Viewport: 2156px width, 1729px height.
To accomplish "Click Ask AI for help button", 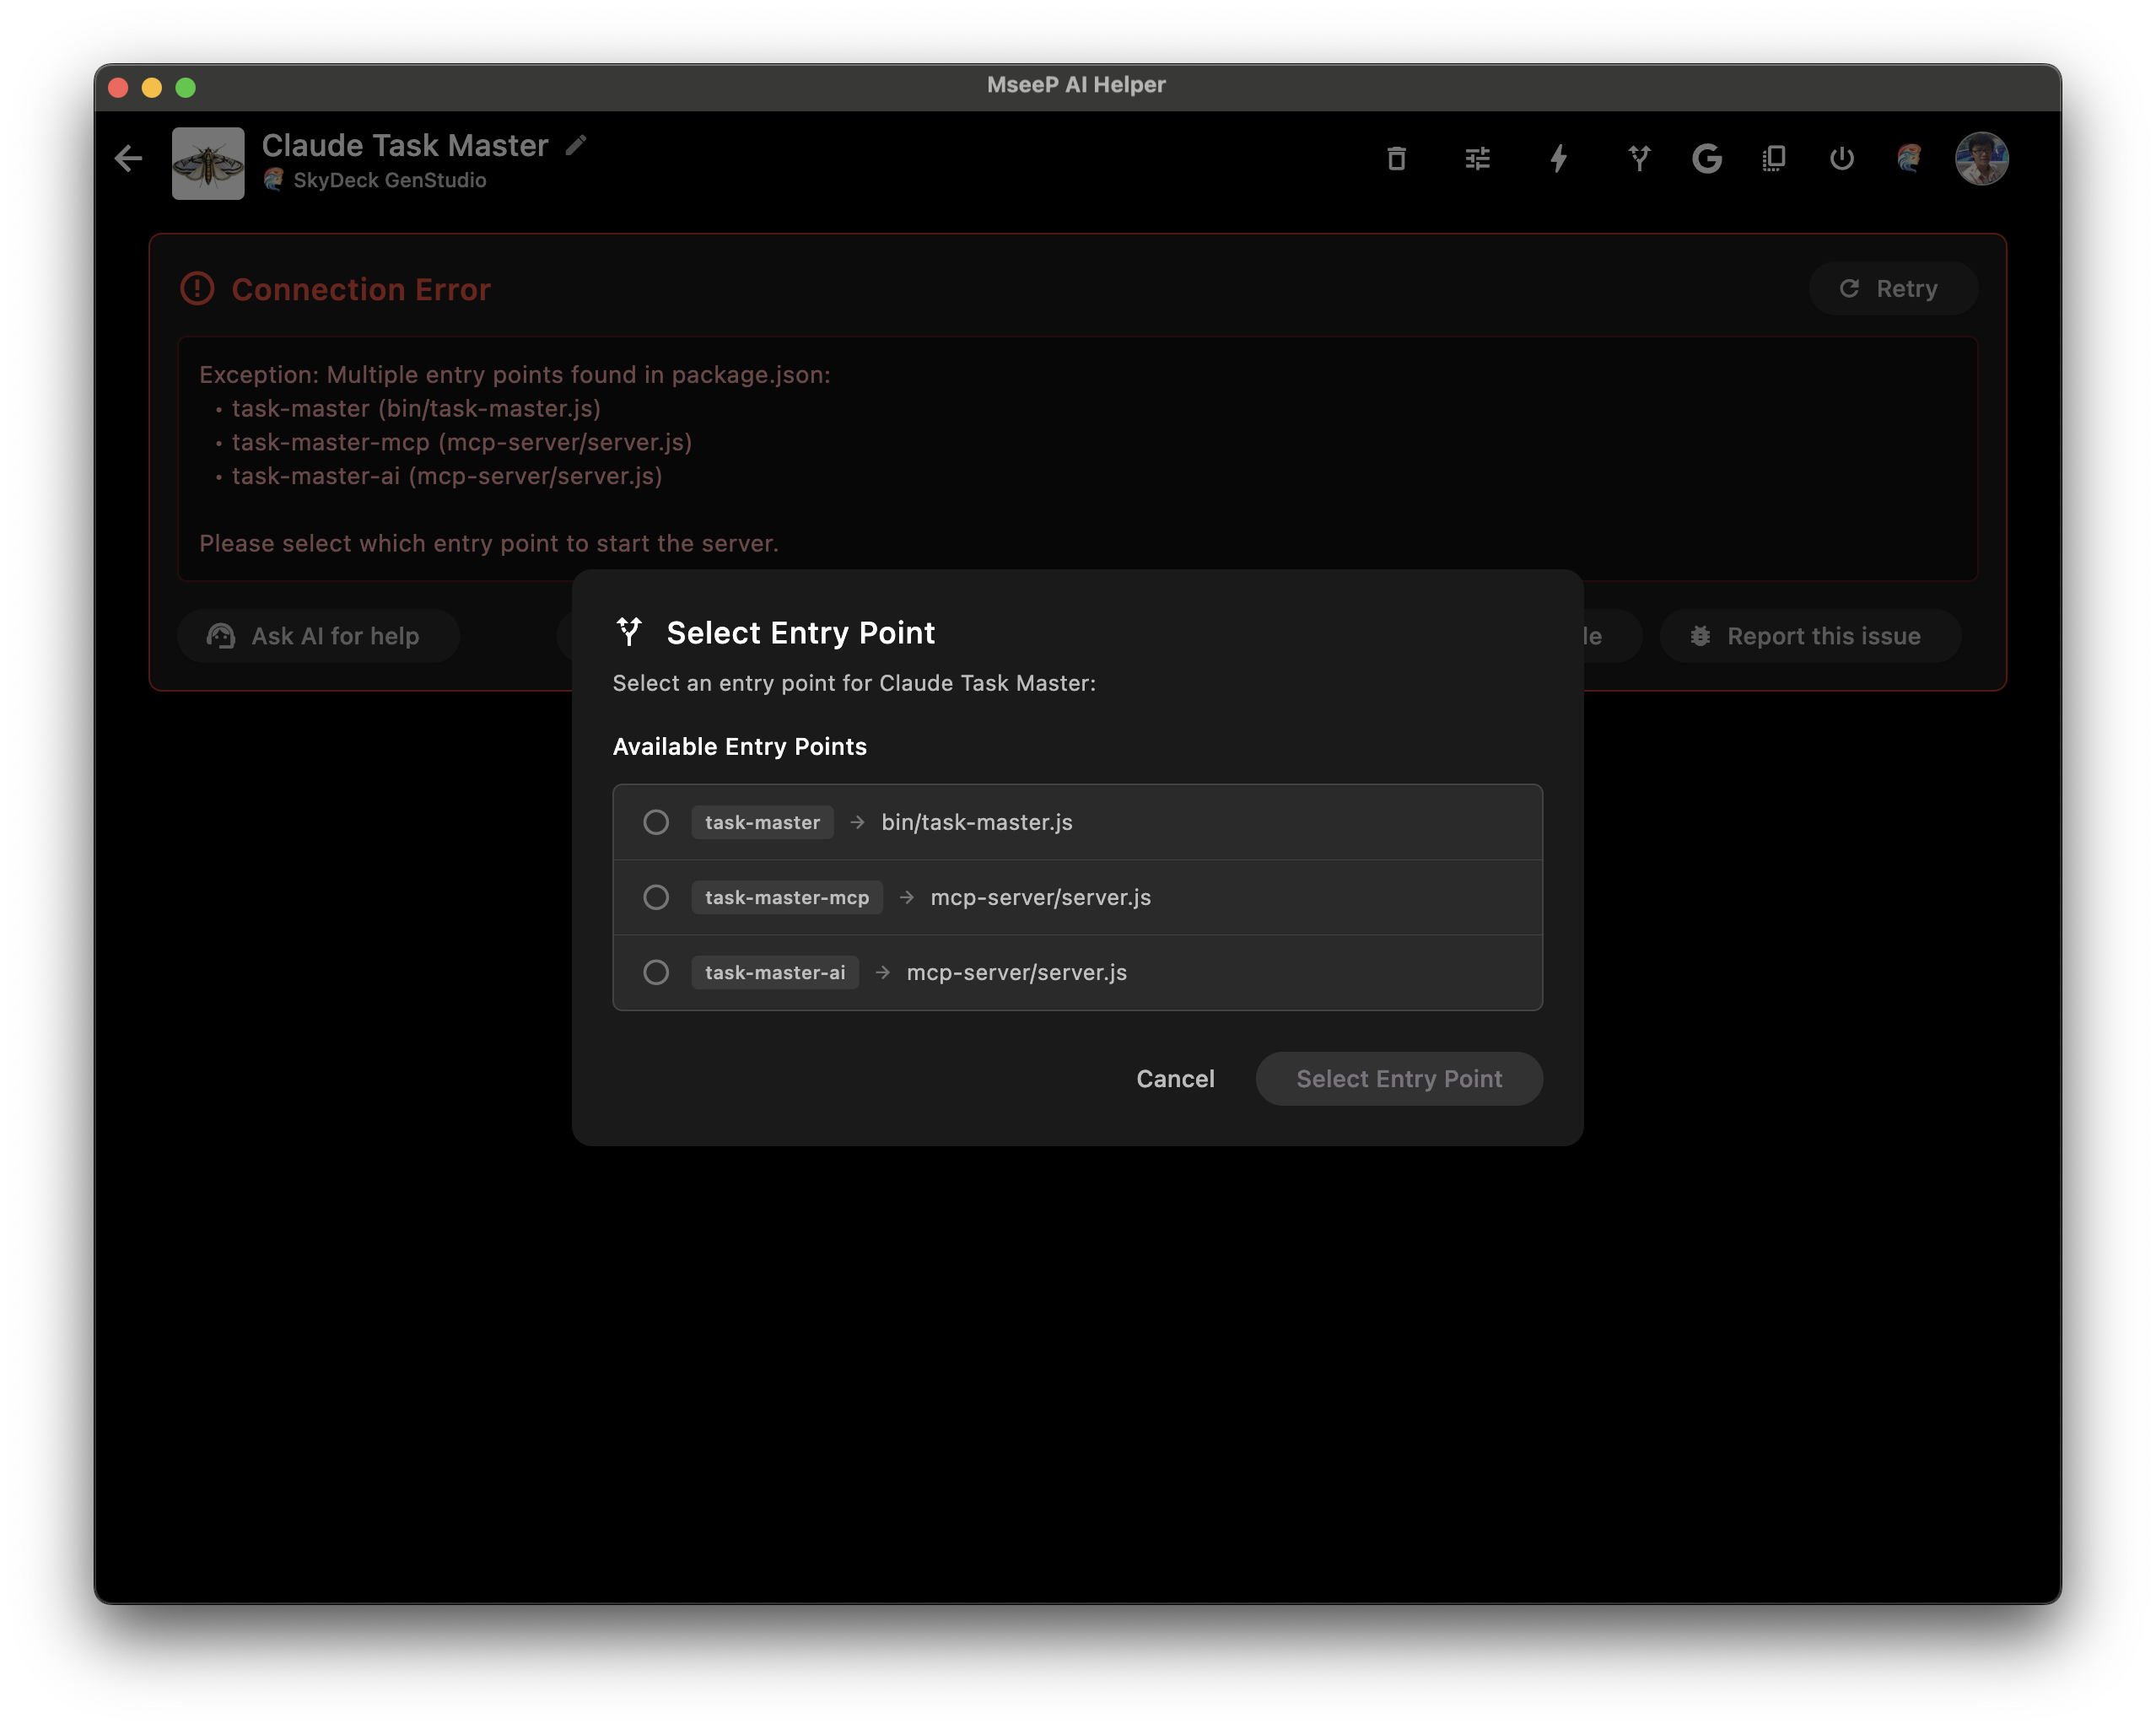I will (318, 636).
